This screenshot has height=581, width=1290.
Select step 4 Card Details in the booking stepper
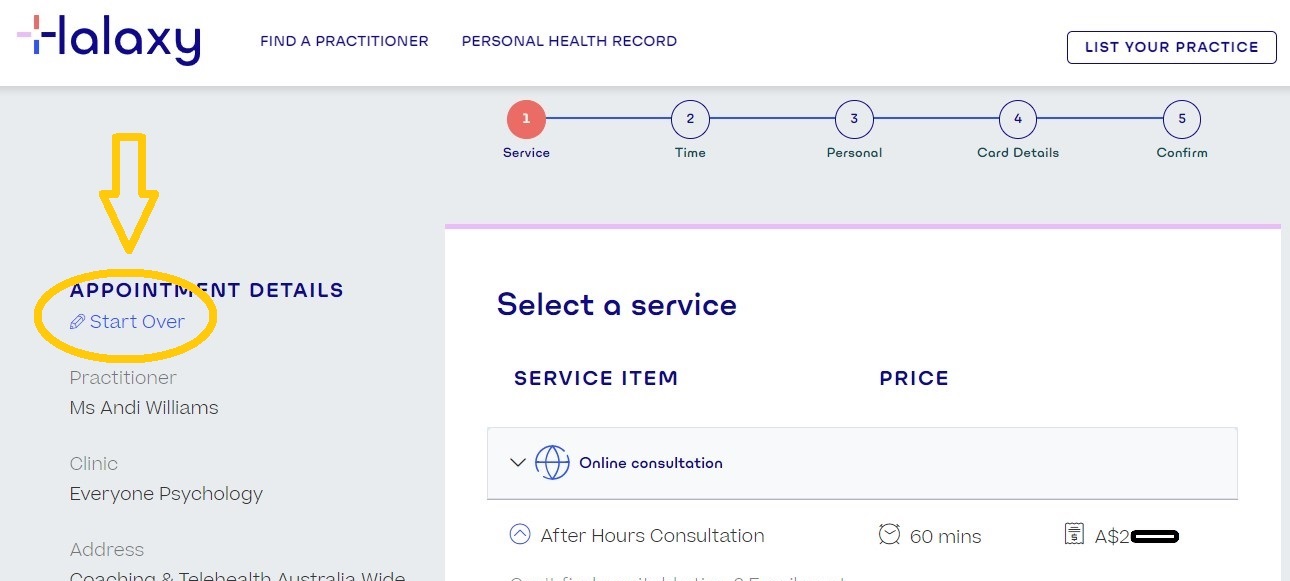click(1017, 117)
